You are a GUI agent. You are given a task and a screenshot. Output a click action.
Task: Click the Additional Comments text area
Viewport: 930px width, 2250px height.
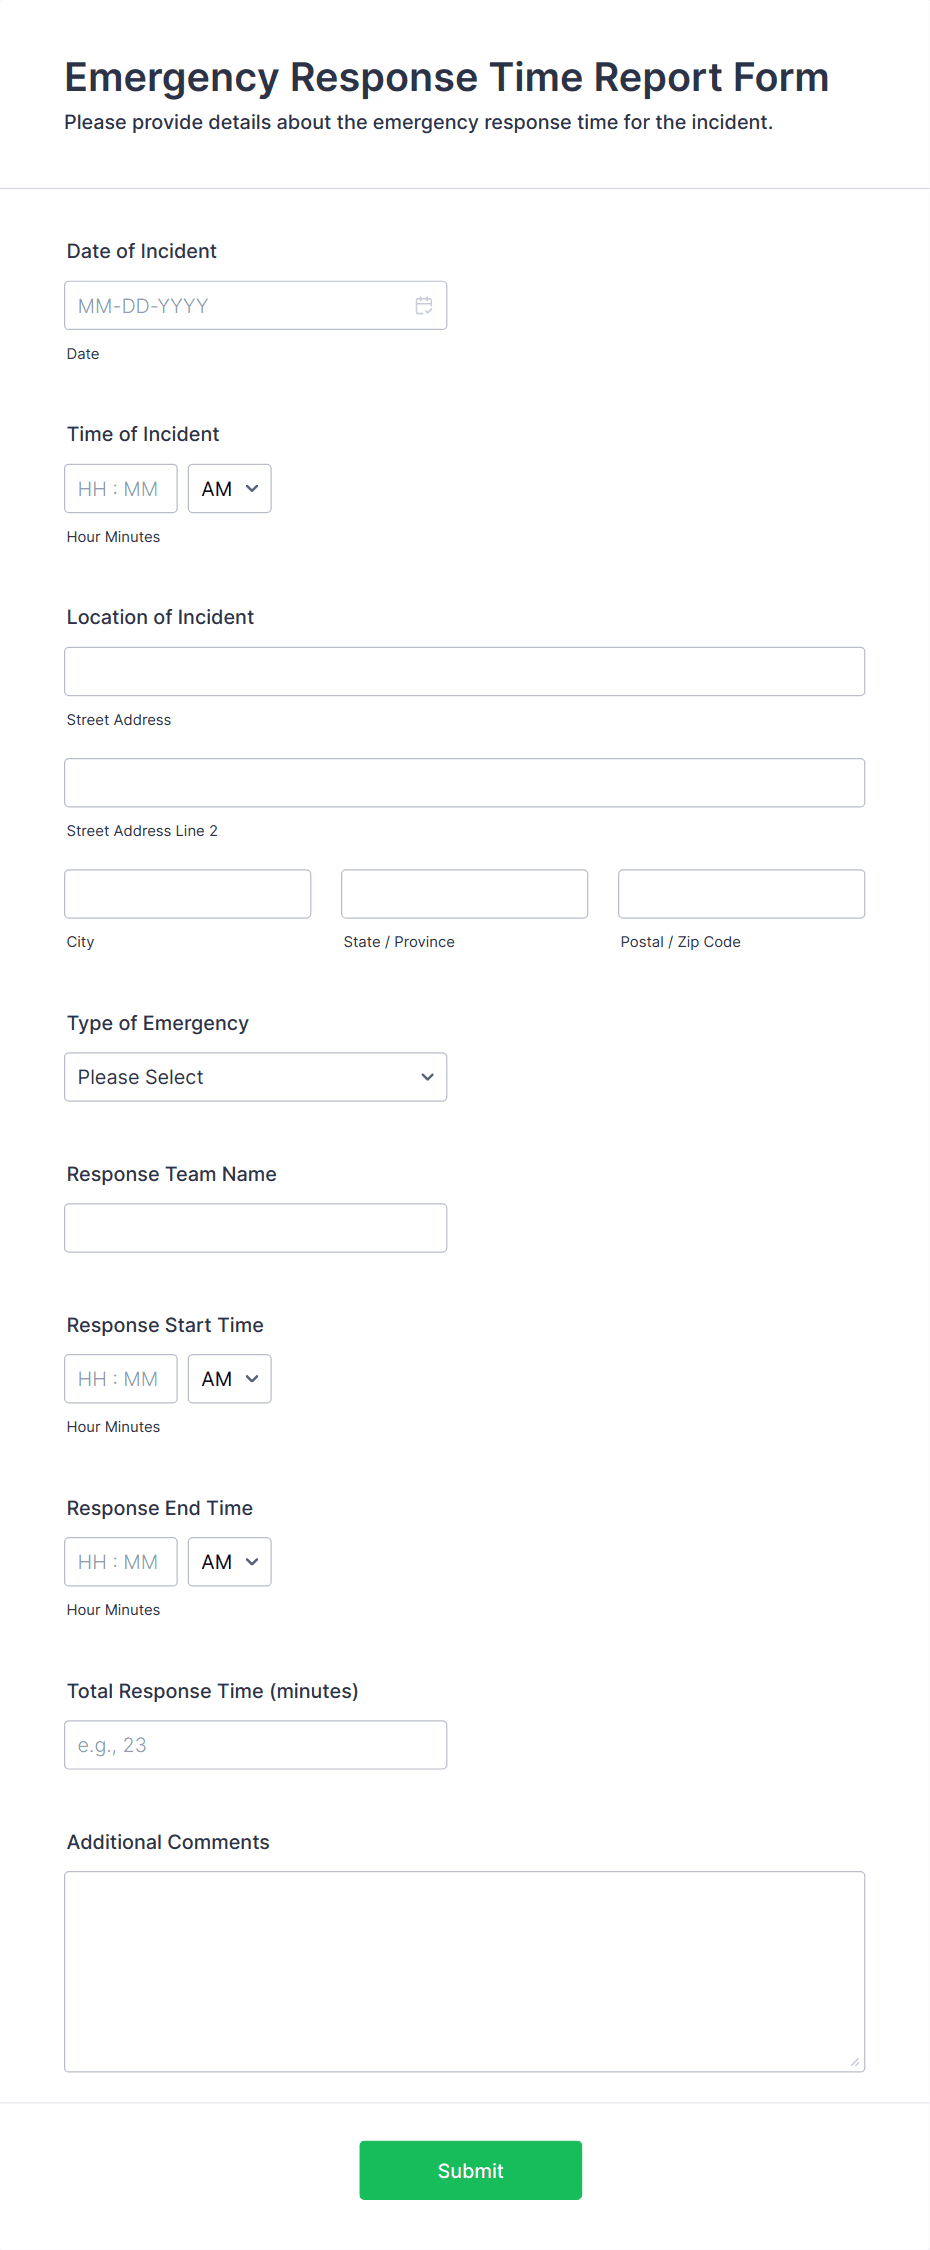point(464,1971)
